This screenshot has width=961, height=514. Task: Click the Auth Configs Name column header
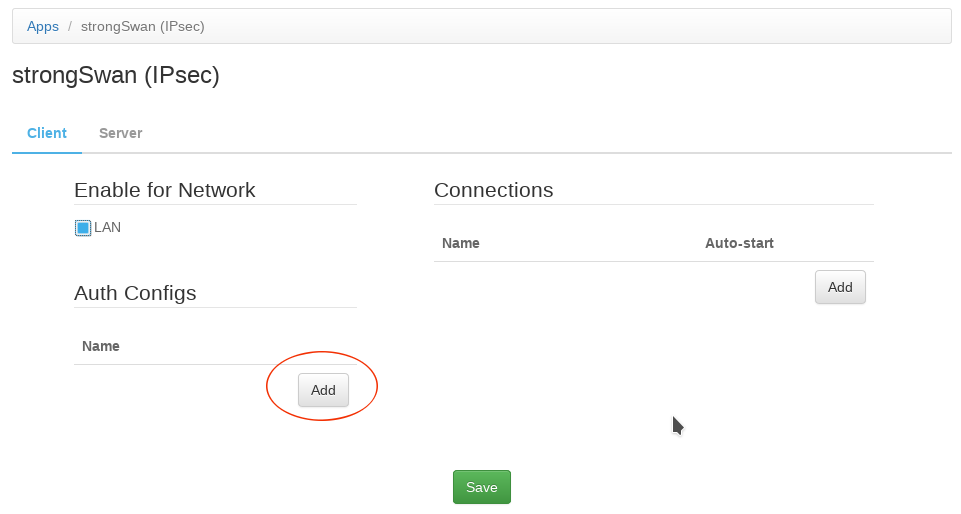click(x=101, y=346)
